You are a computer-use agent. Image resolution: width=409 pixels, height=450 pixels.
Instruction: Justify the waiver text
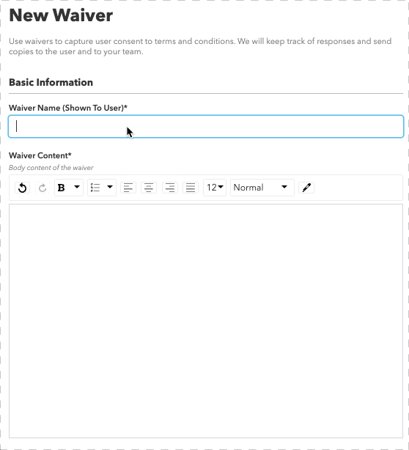190,188
